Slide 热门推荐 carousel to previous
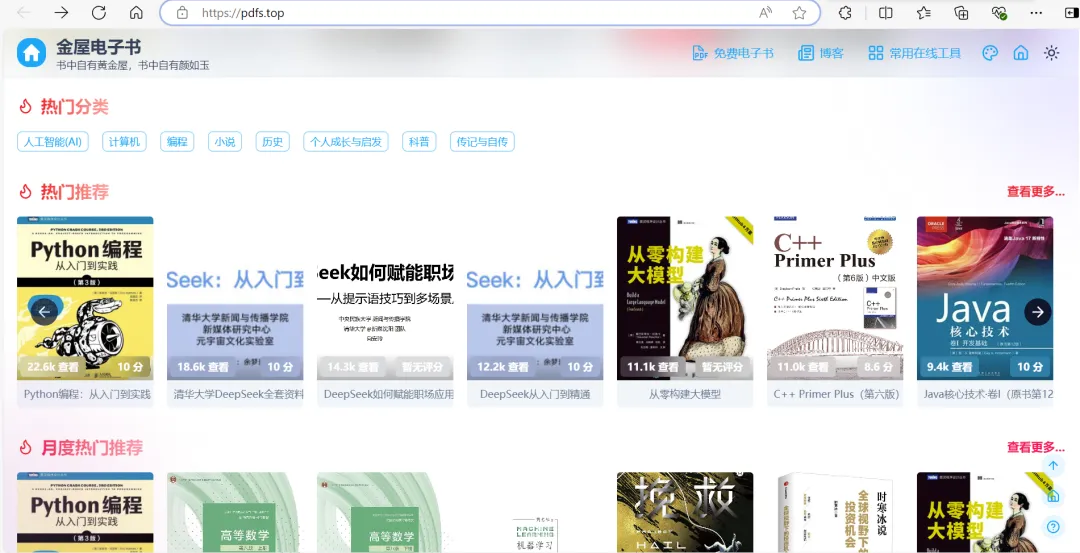The width and height of the screenshot is (1080, 553). pyautogui.click(x=44, y=311)
